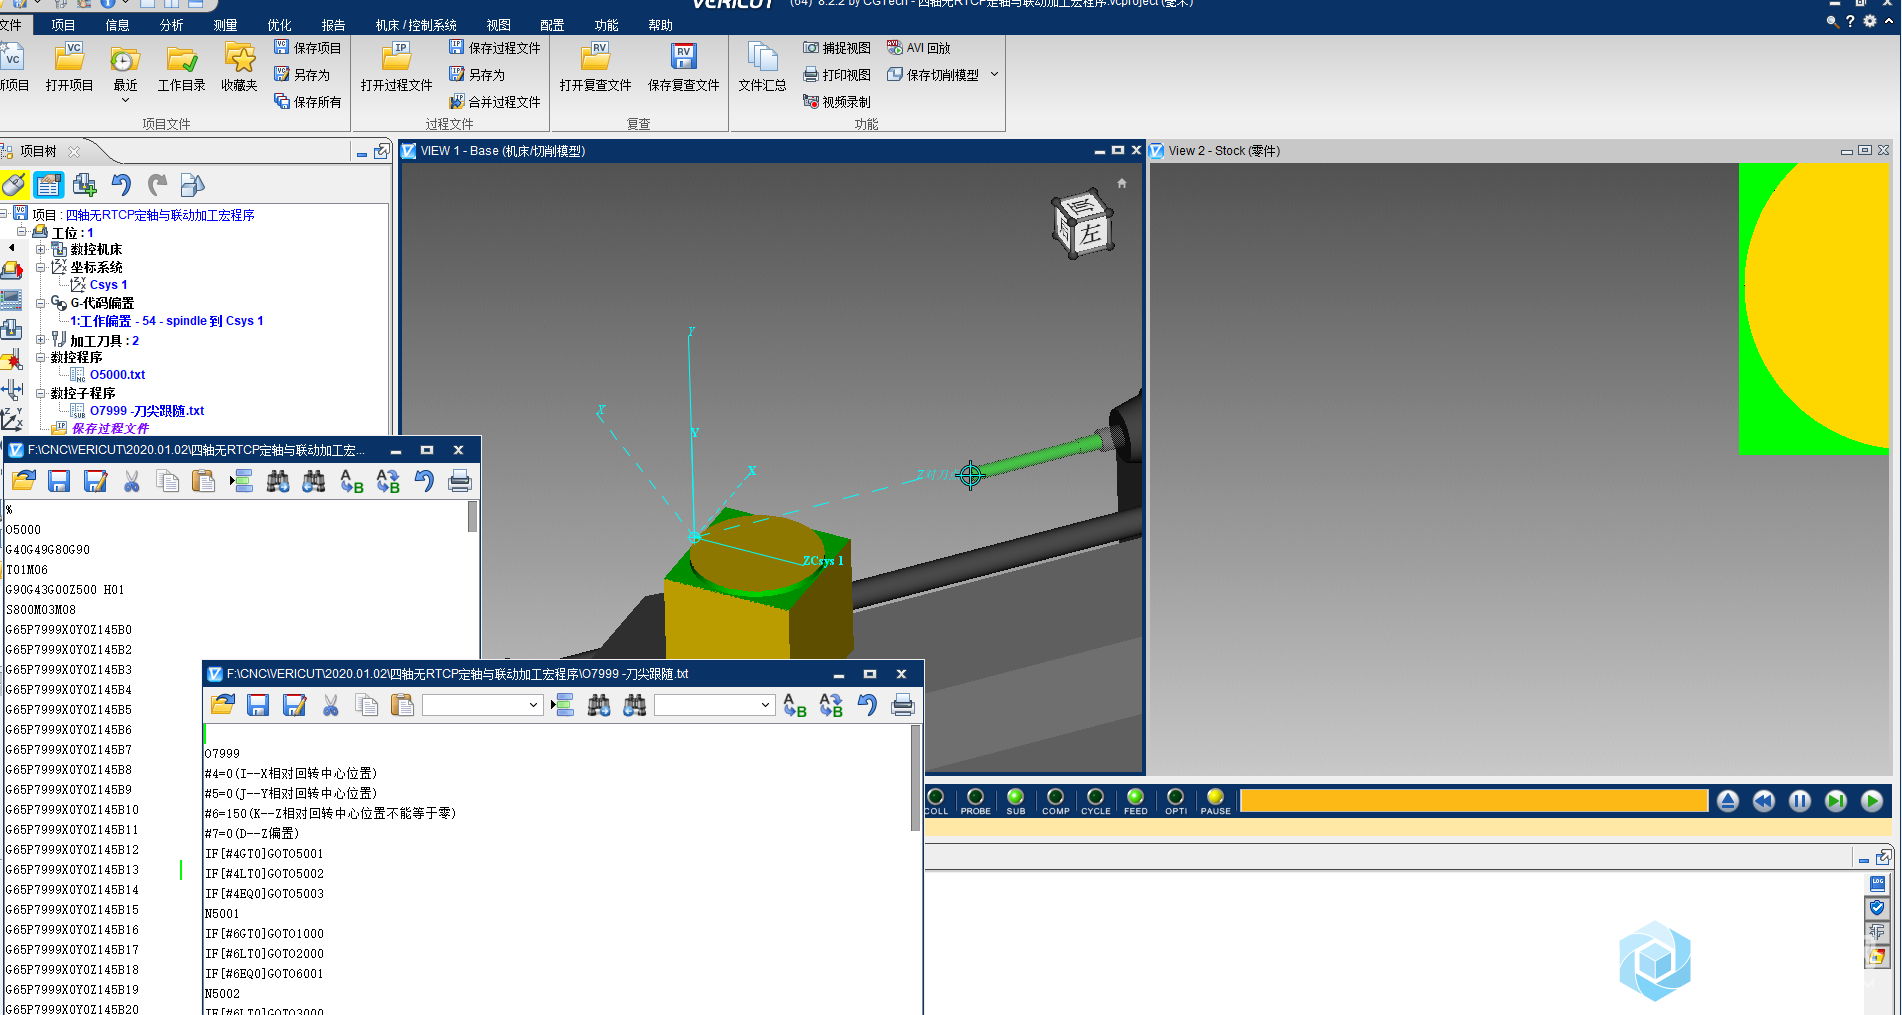Collapse the 数控子程序 tree node

(40, 393)
